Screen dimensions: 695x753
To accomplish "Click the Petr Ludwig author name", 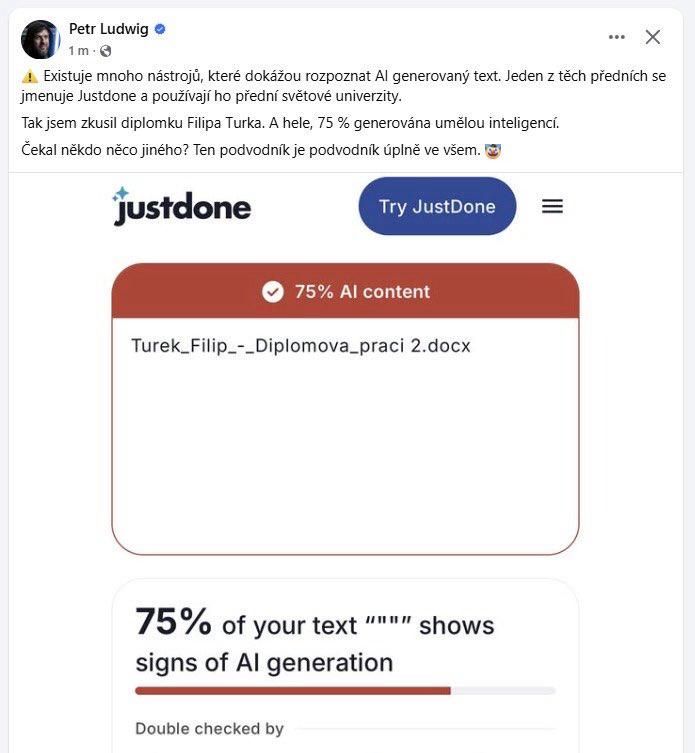I will pos(109,29).
